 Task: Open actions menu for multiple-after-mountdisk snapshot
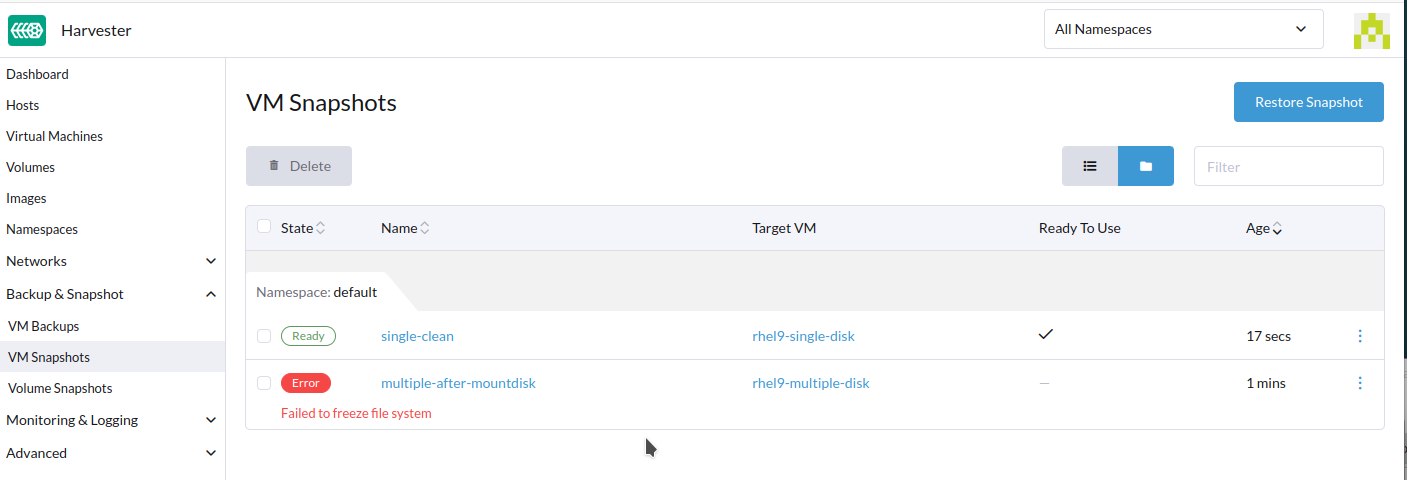[x=1360, y=383]
